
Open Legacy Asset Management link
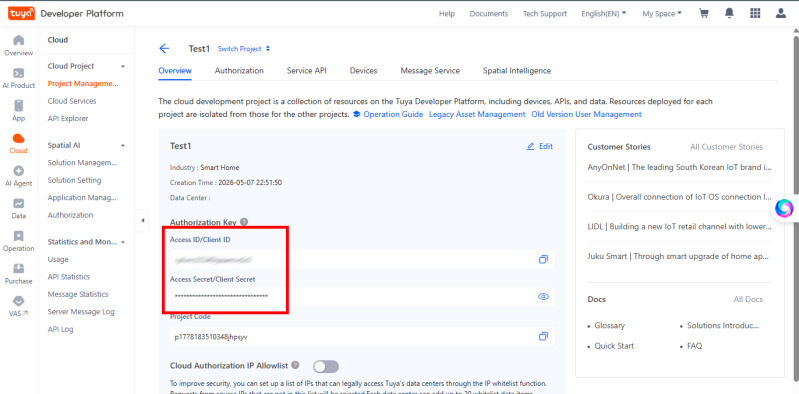coord(477,114)
